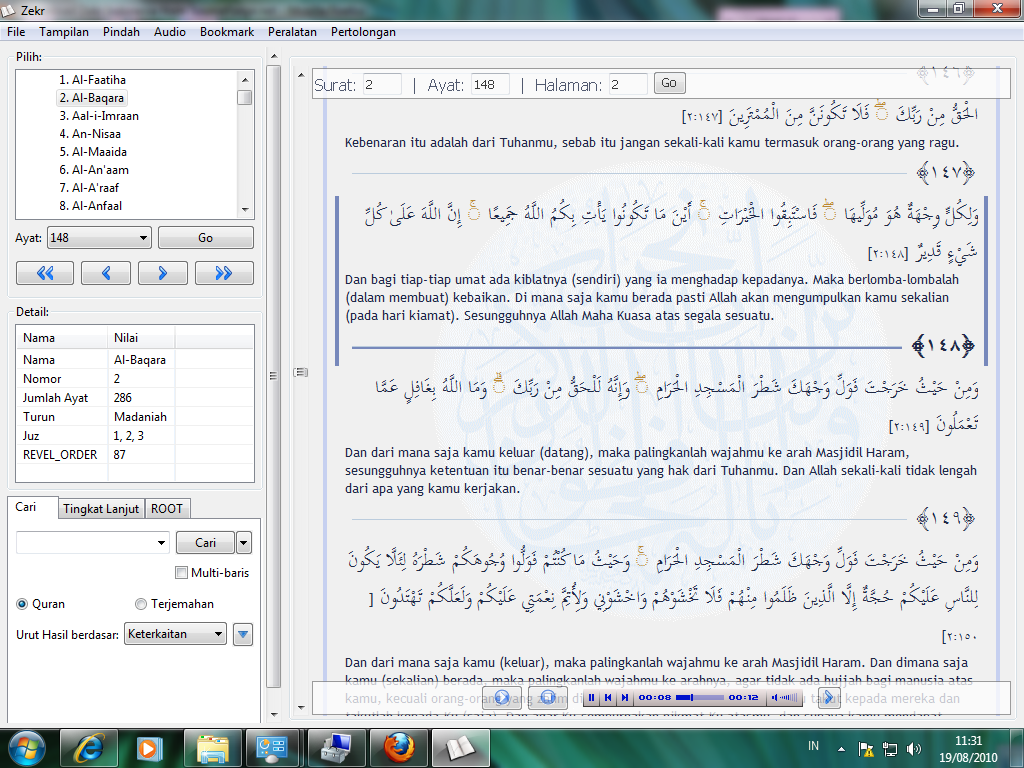The image size is (1024, 768).
Task: Open the toolbox and monitor taskbar icon
Action: coord(336,748)
